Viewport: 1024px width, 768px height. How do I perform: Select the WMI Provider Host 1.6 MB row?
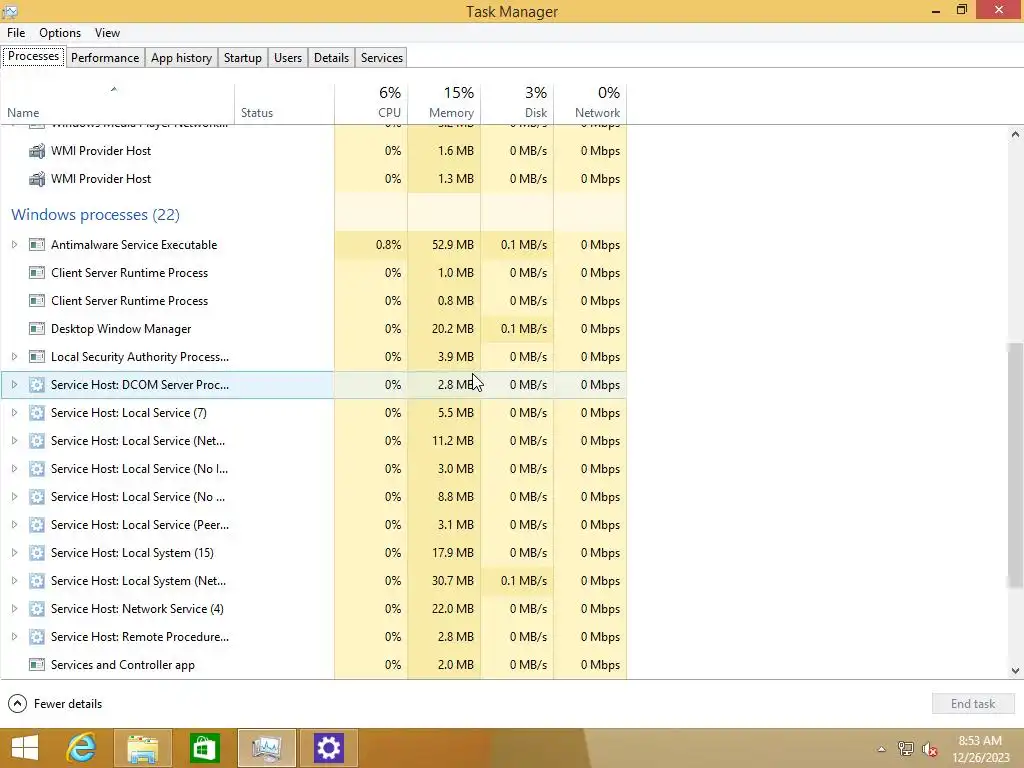click(313, 151)
